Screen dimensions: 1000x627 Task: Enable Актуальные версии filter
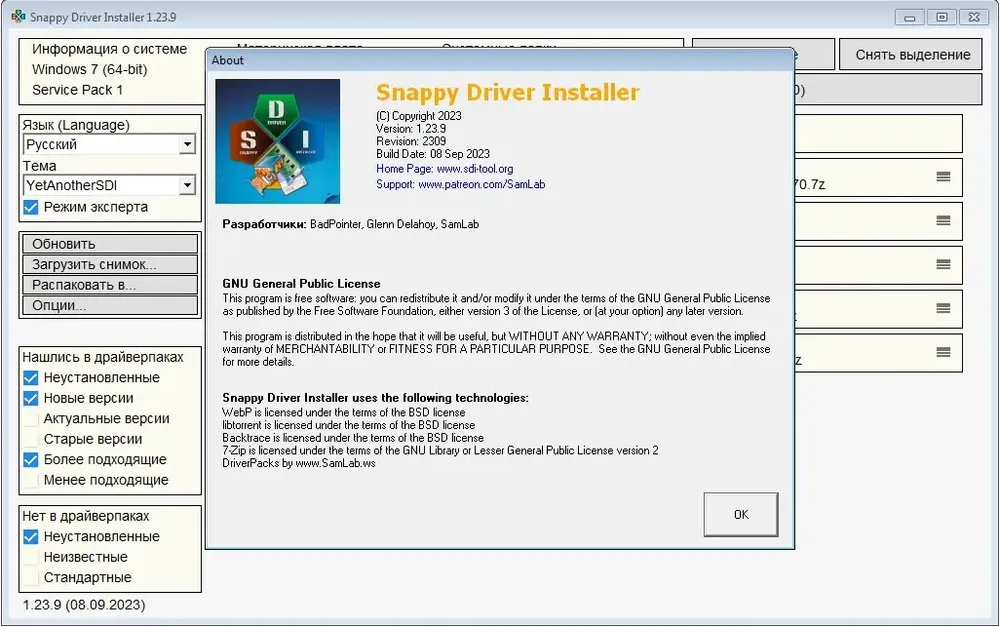[x=31, y=419]
